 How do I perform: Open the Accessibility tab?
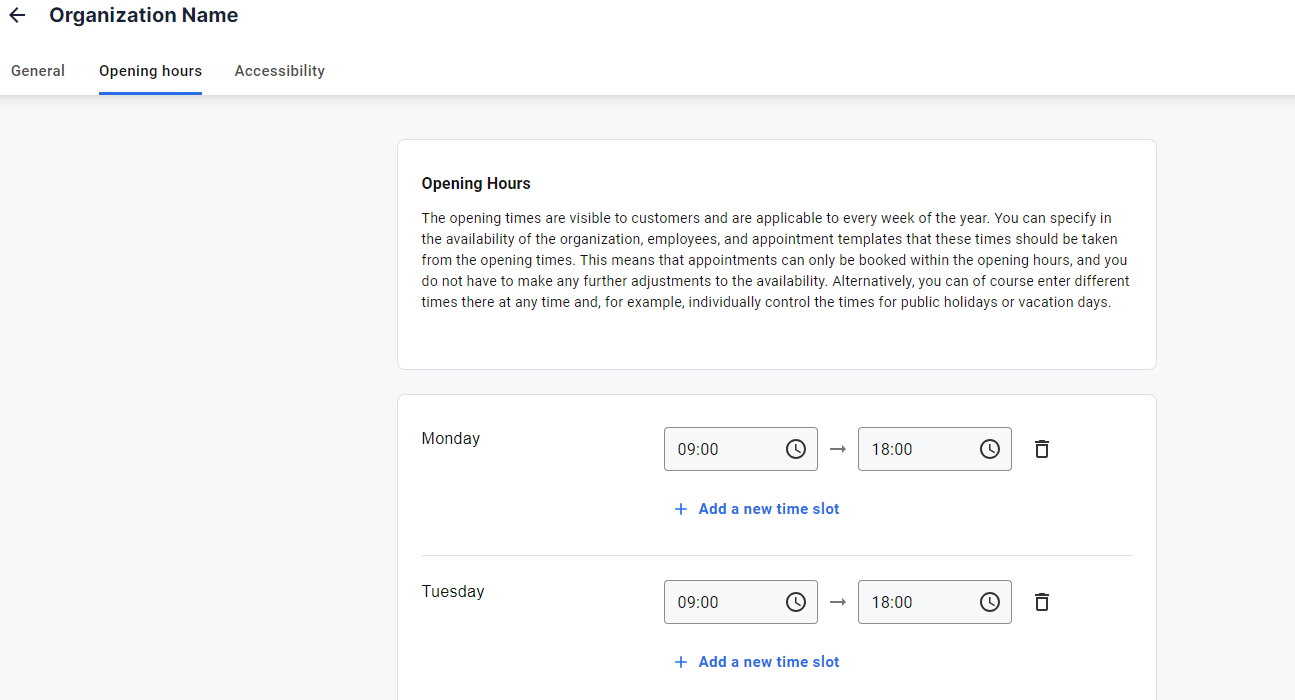point(280,71)
